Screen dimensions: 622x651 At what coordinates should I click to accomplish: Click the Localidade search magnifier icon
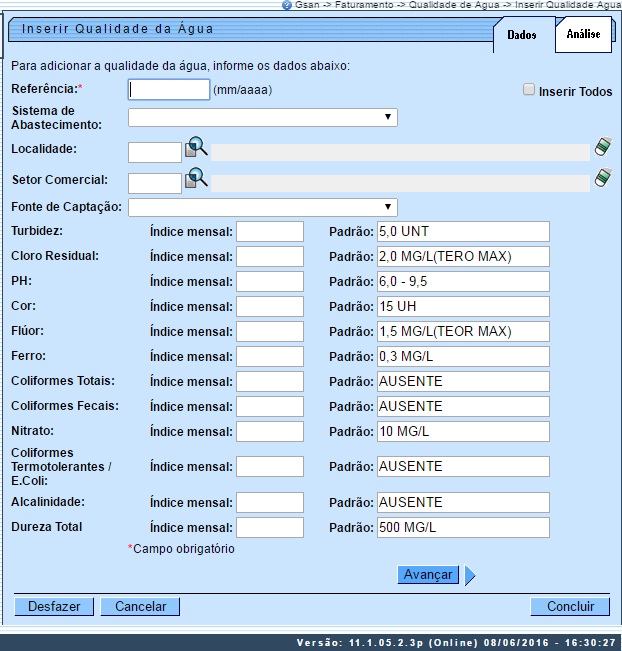pos(196,149)
